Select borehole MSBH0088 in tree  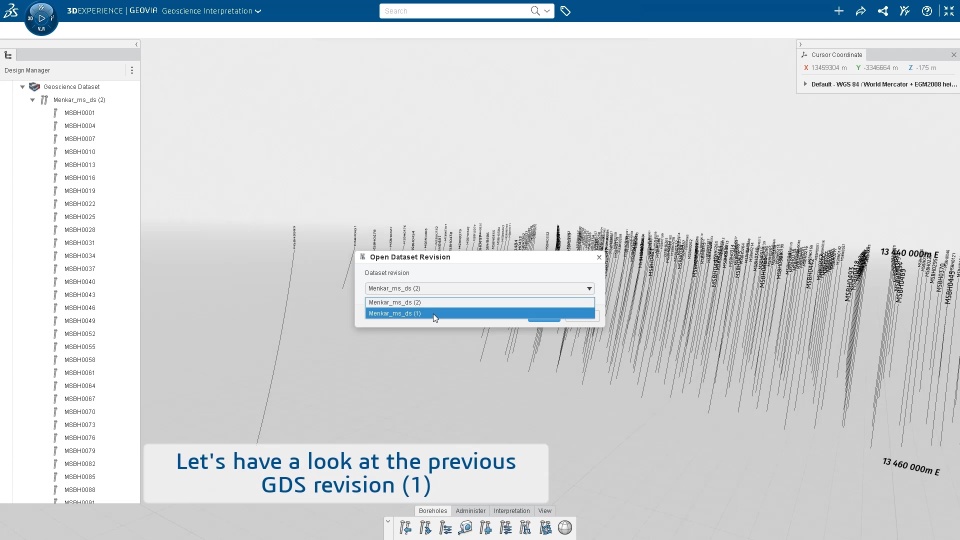tap(80, 490)
